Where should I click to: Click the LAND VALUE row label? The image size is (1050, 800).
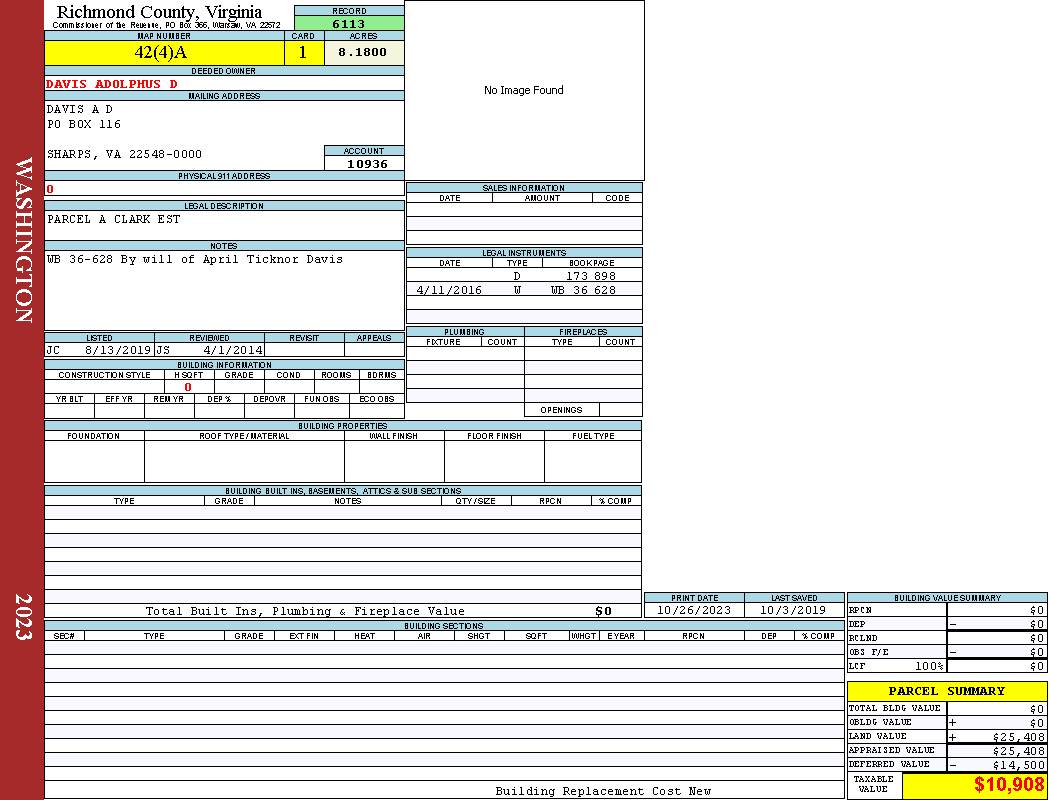tap(878, 736)
